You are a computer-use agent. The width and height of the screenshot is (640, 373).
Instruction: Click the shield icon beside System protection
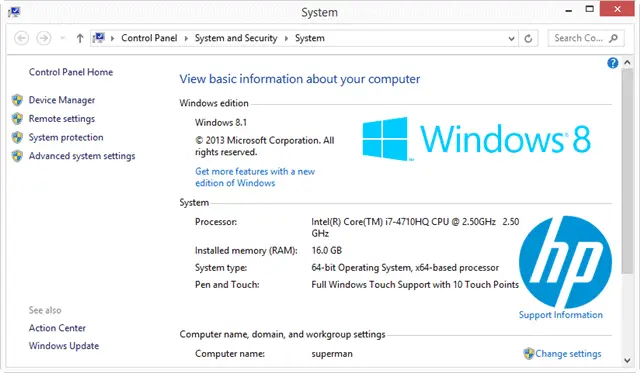[x=17, y=138]
